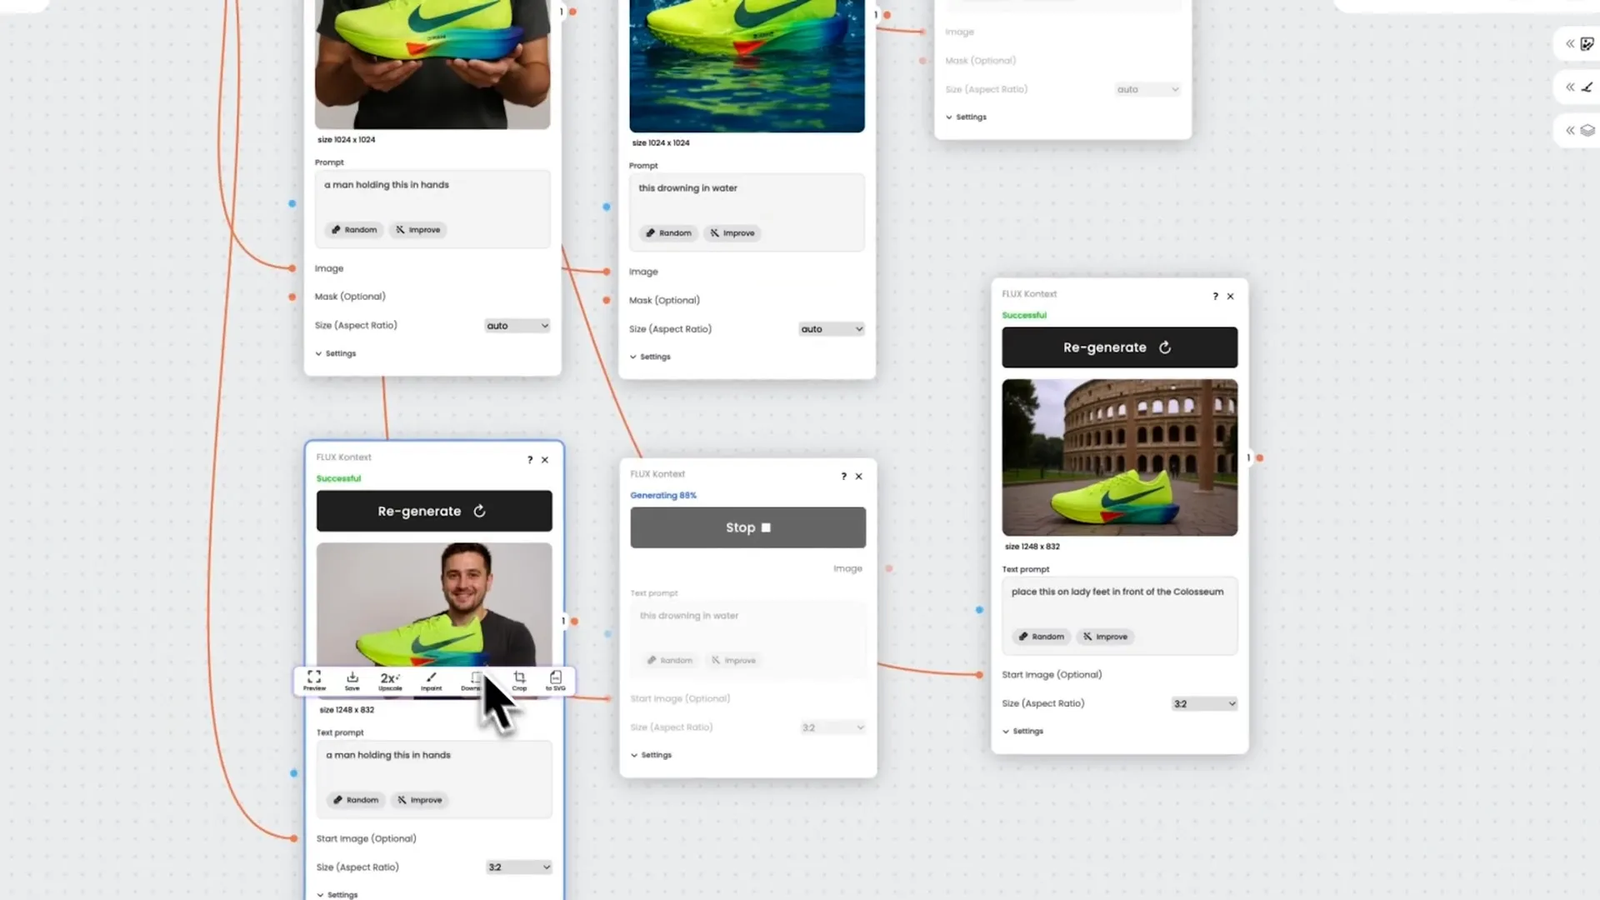Click the Save icon in image toolbar
The width and height of the screenshot is (1600, 900).
(352, 681)
